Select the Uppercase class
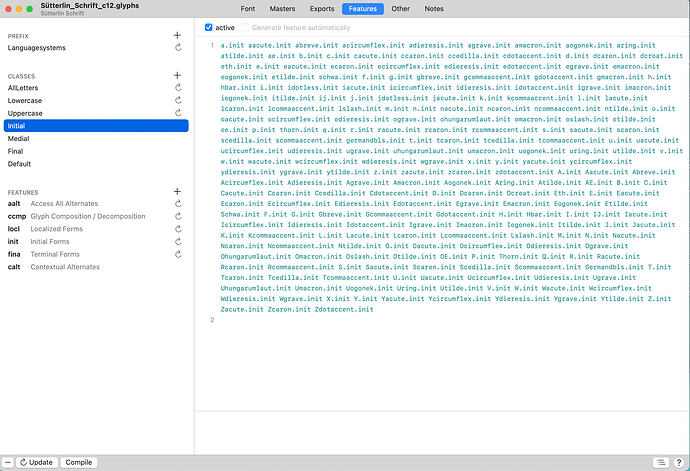Viewport: 690px width, 471px height. [96, 113]
